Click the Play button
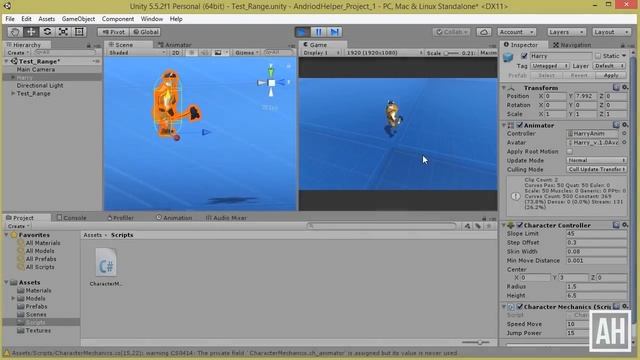 click(x=302, y=32)
